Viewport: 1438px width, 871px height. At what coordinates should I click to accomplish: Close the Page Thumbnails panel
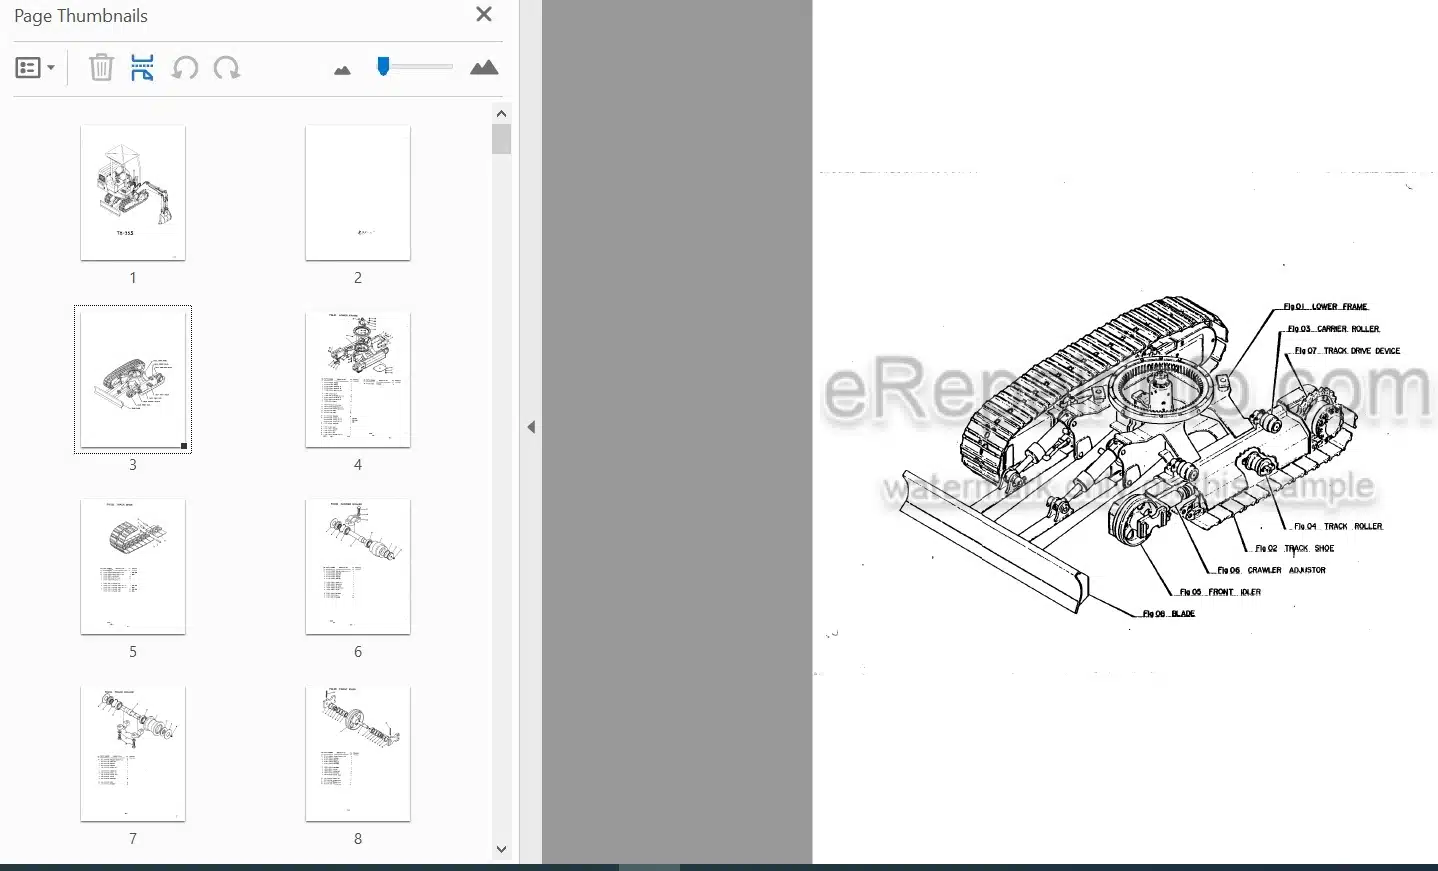[x=484, y=15]
